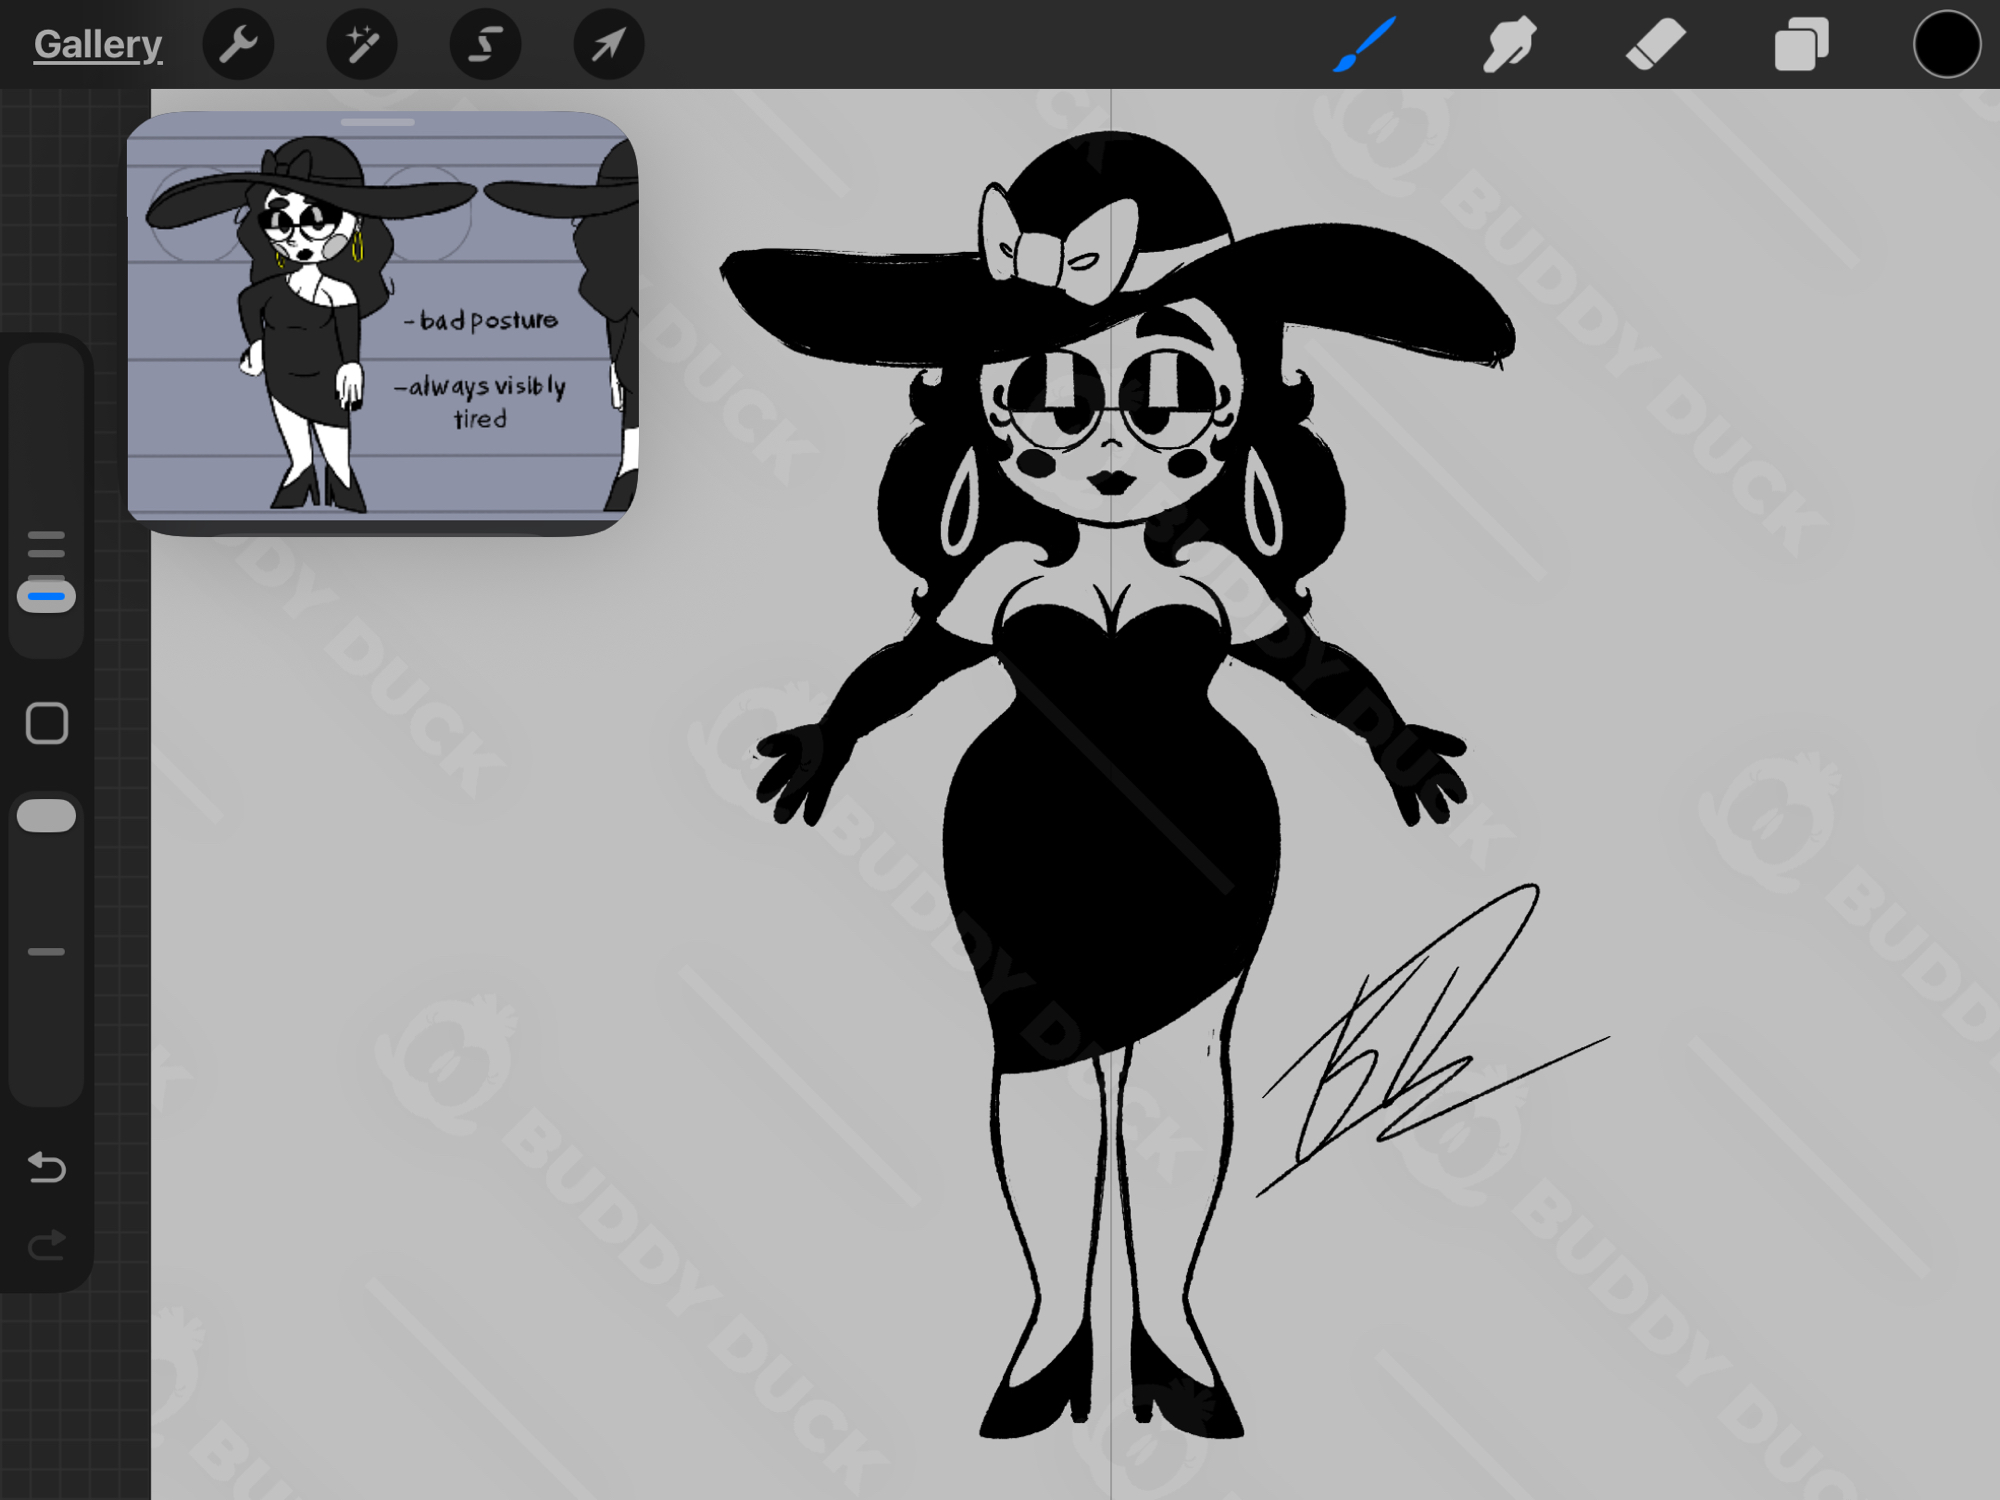
Task: Select the Smudge tool
Action: (1509, 44)
